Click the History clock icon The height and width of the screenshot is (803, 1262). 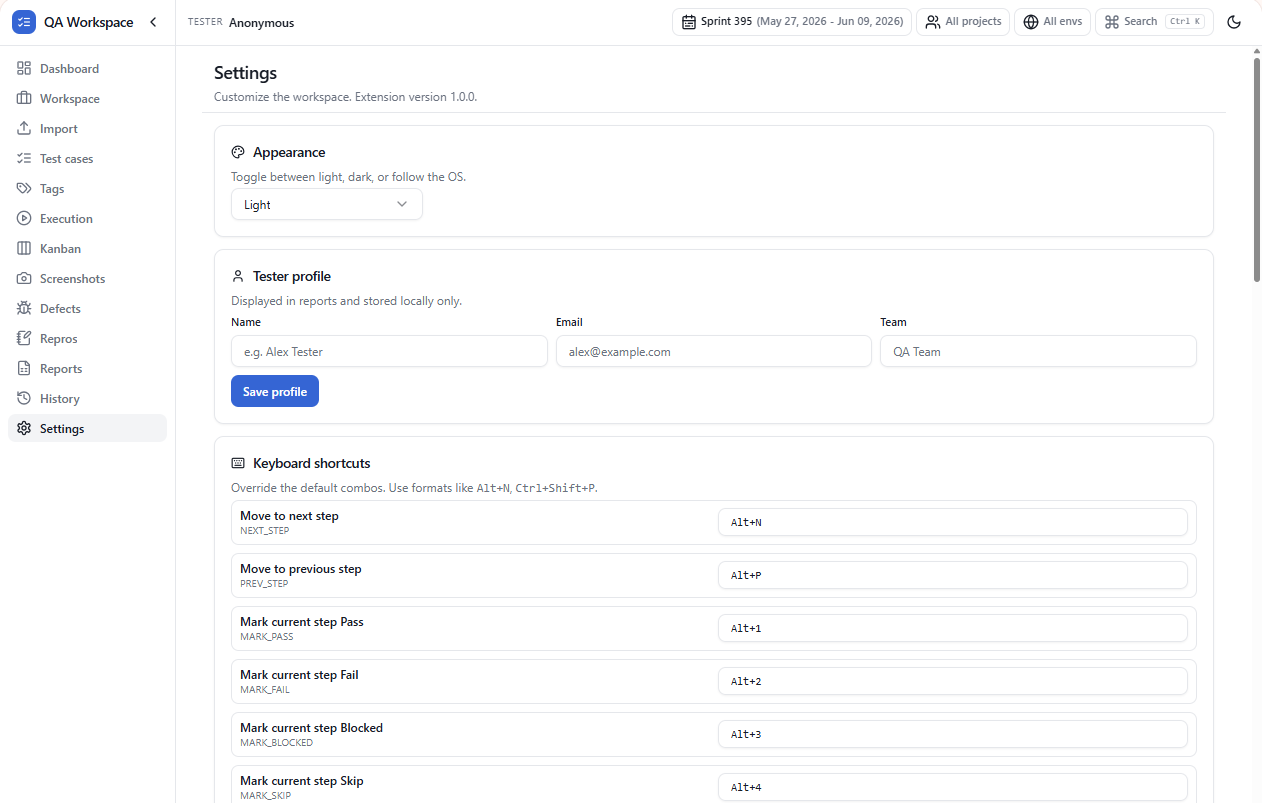point(24,399)
